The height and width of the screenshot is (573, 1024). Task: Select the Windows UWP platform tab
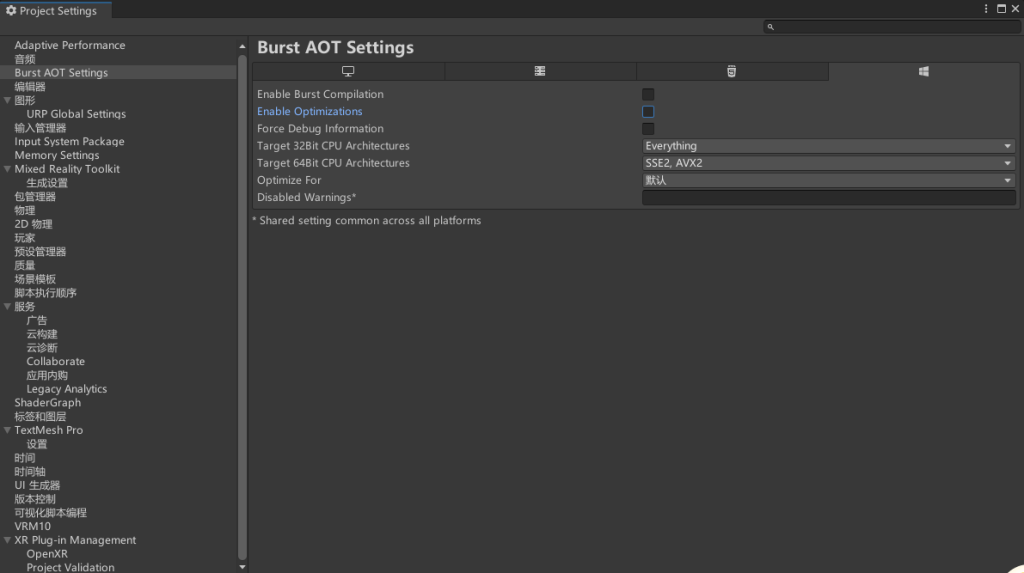click(923, 71)
